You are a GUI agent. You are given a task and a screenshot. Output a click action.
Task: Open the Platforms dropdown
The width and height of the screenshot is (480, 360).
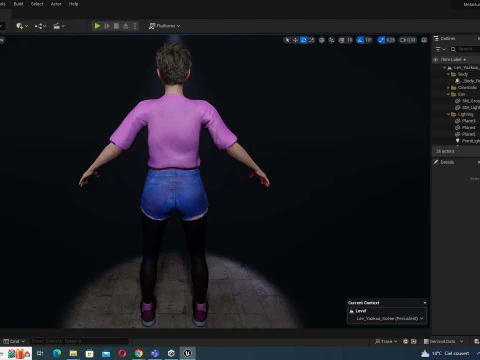coord(164,26)
